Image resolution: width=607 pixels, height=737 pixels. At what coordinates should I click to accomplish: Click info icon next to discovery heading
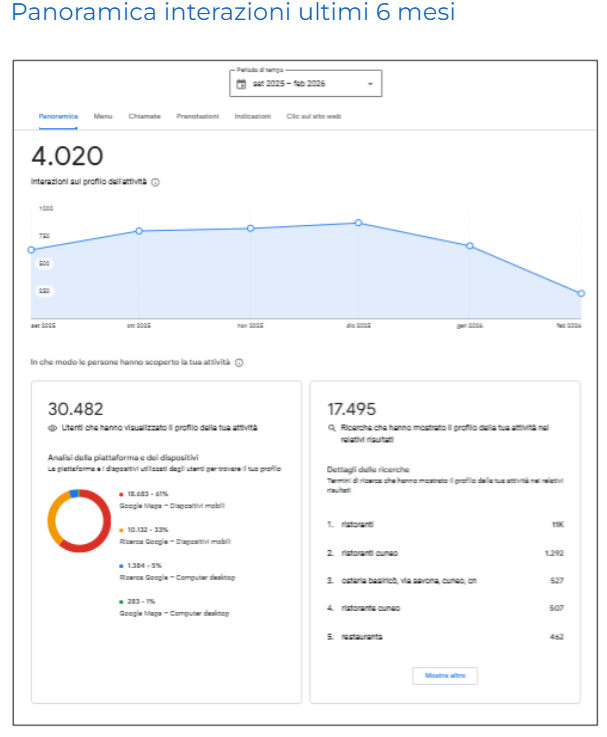coord(240,362)
